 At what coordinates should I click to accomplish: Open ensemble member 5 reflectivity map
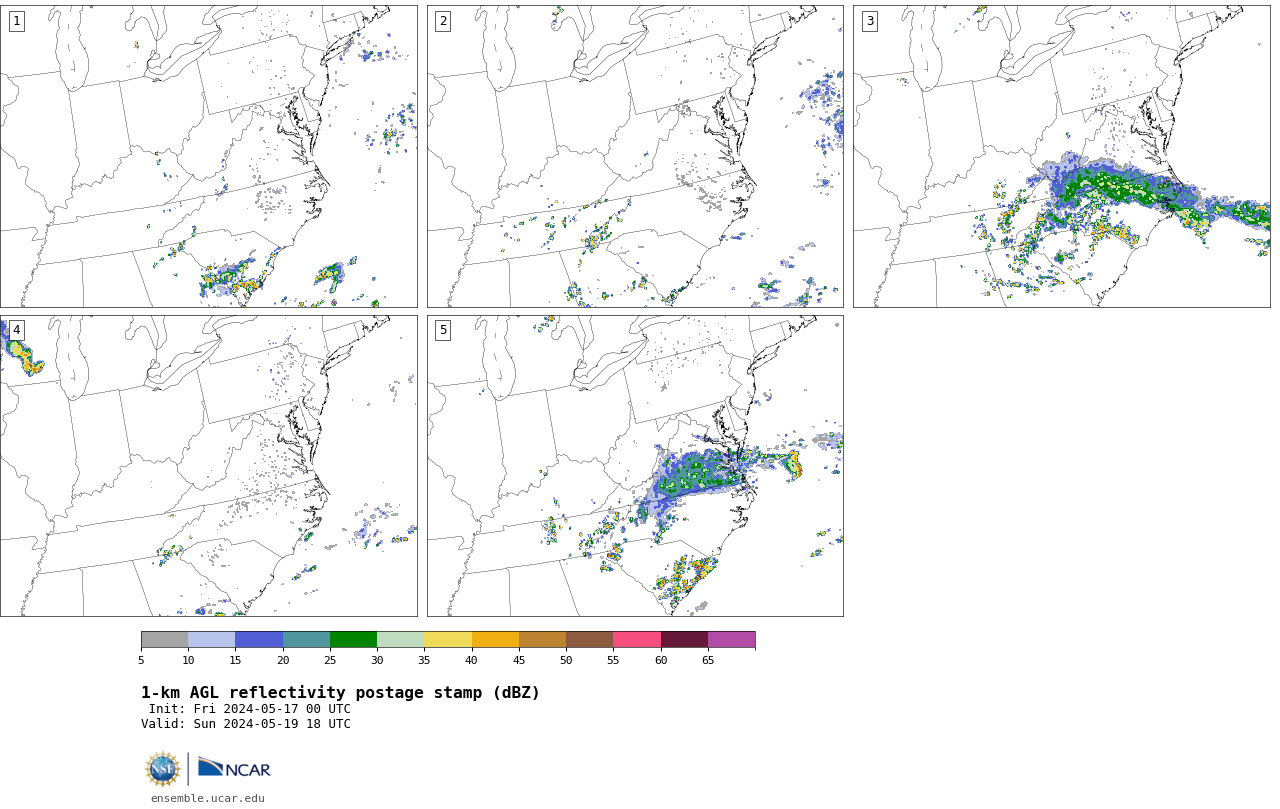(635, 466)
